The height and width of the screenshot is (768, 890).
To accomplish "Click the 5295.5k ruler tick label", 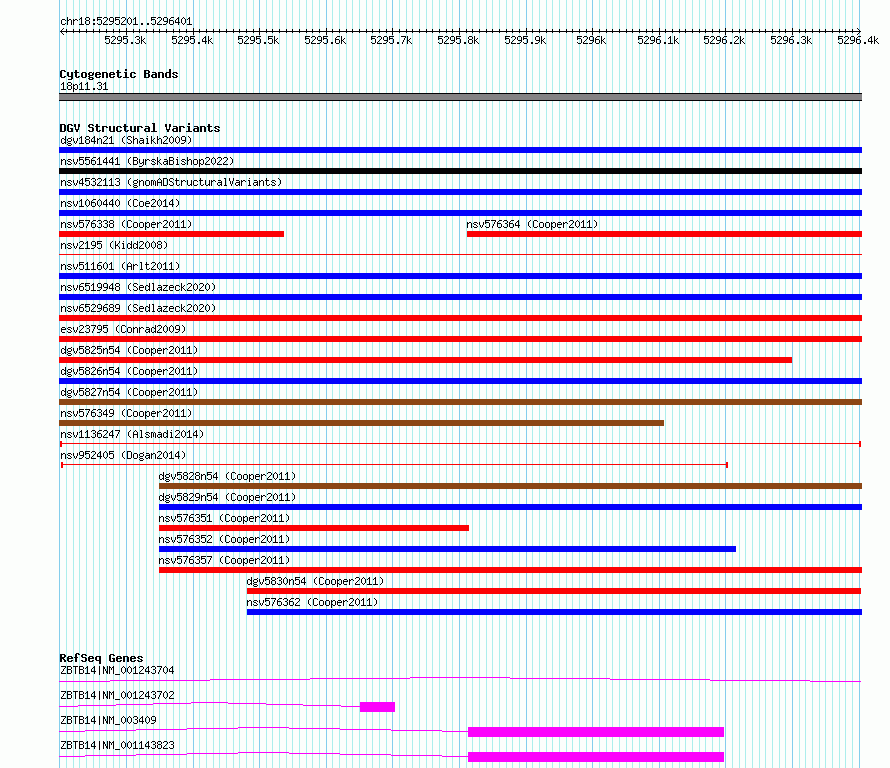I will point(258,40).
